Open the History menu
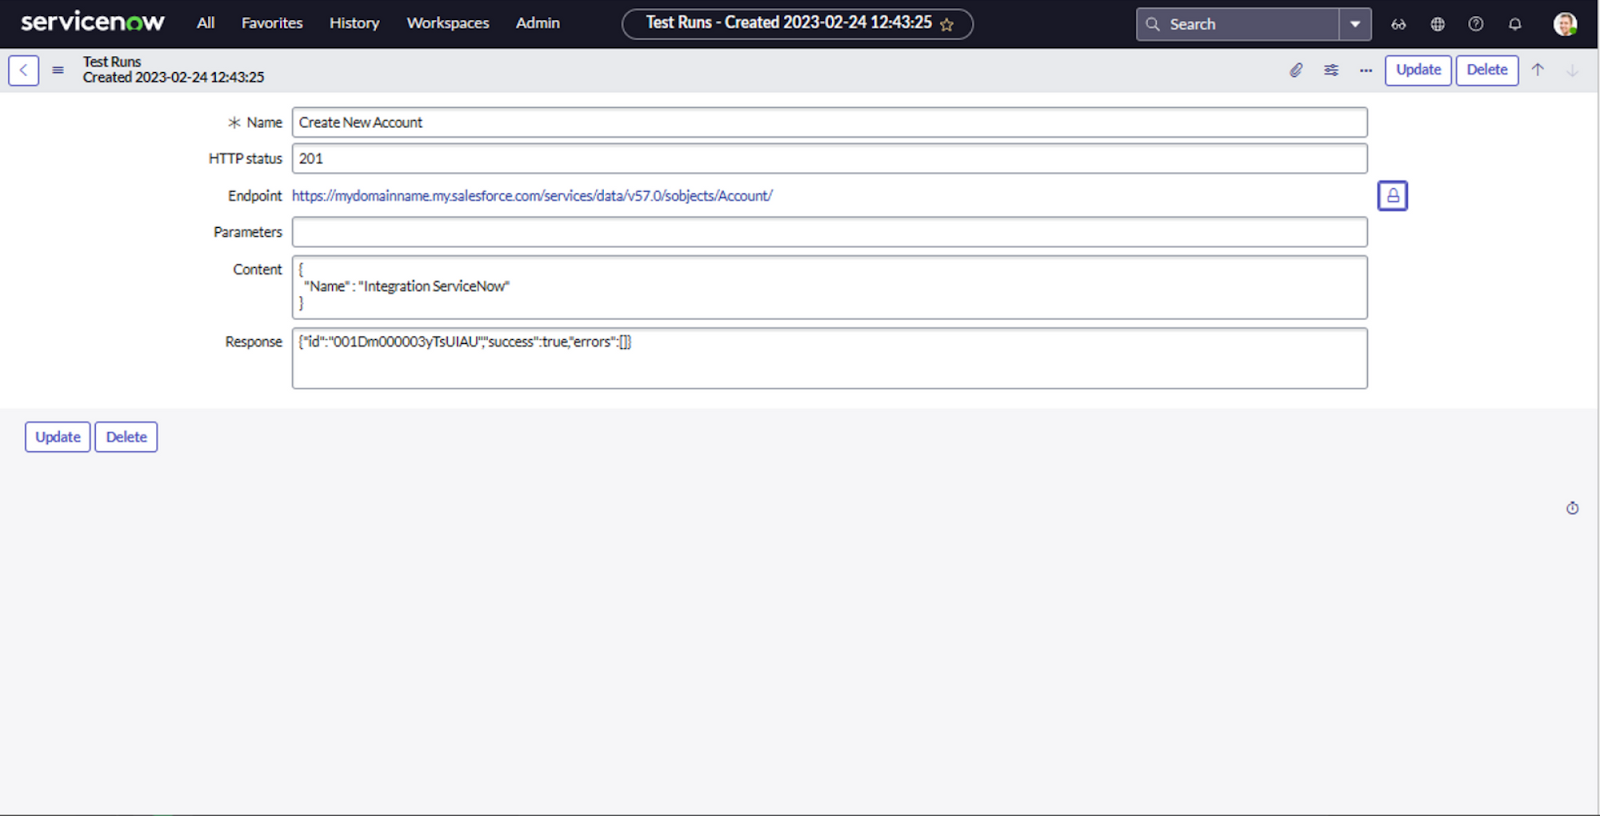The height and width of the screenshot is (816, 1600). point(354,23)
